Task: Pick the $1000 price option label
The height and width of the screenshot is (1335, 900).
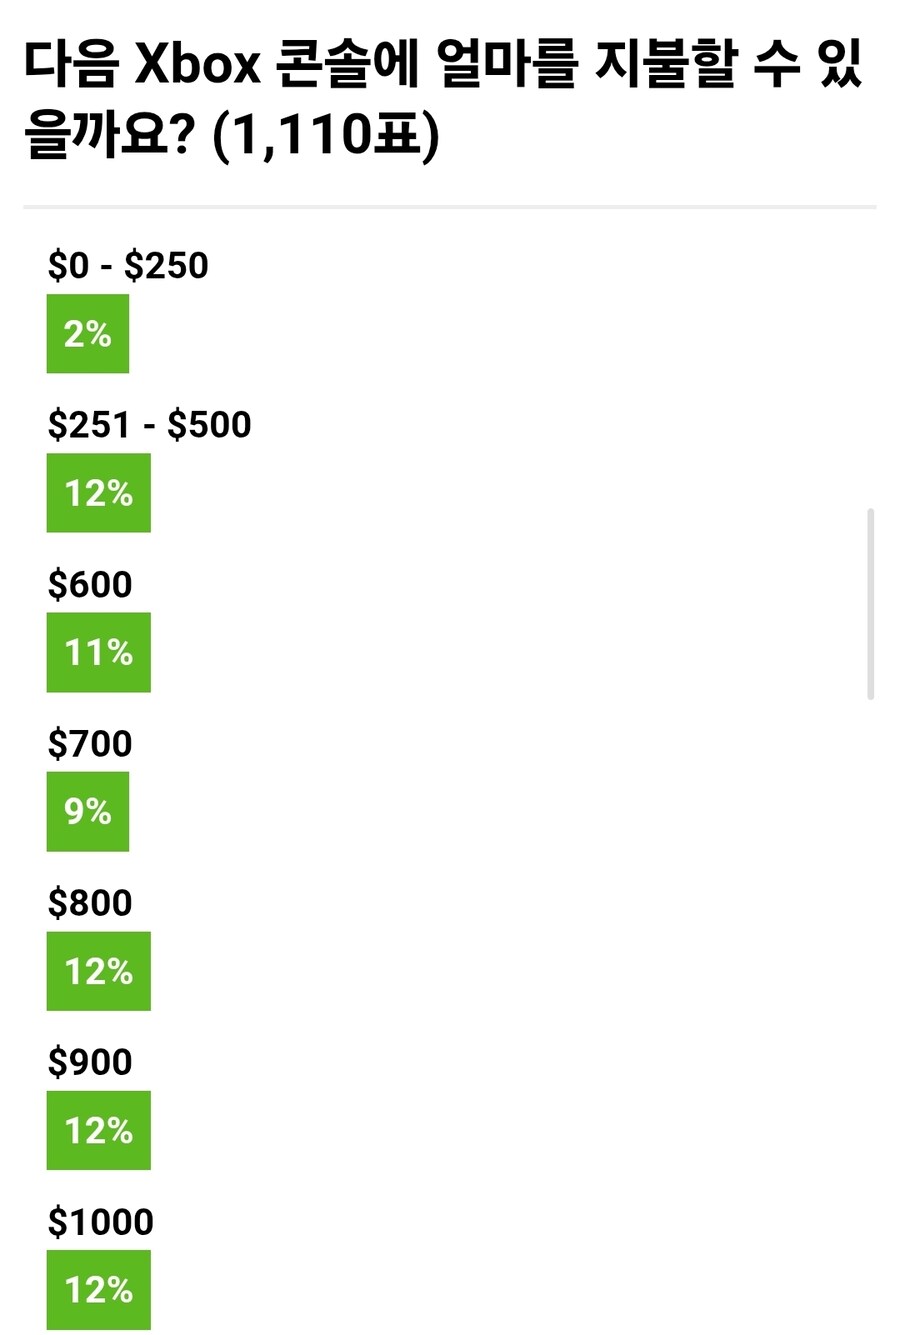Action: click(x=101, y=1222)
